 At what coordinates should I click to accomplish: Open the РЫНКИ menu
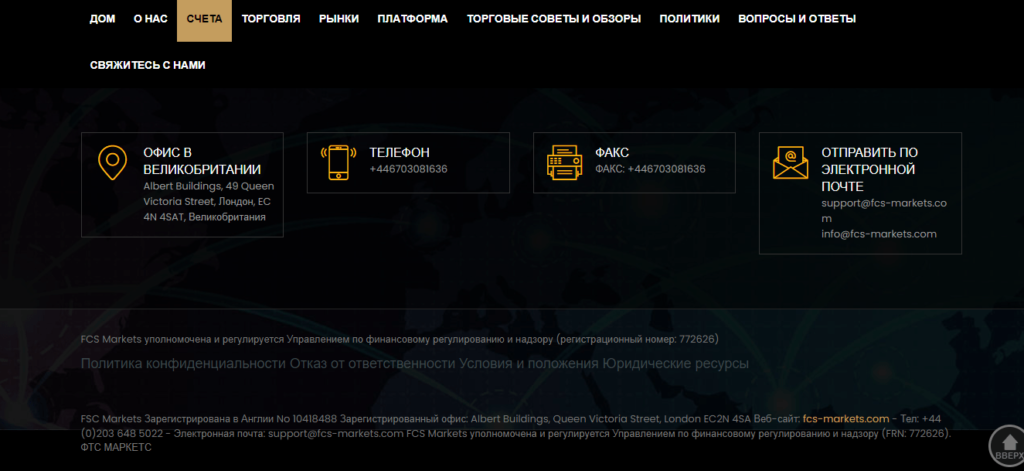coord(339,19)
